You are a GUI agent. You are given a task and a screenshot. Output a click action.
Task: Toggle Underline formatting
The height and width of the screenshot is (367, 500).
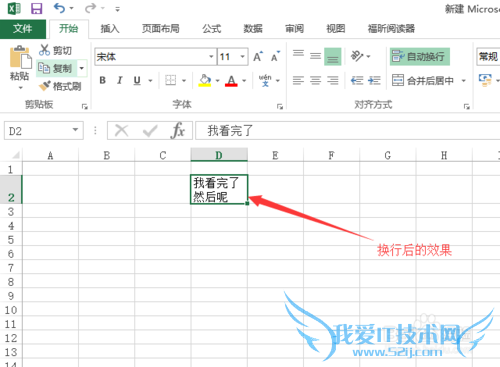click(x=137, y=80)
